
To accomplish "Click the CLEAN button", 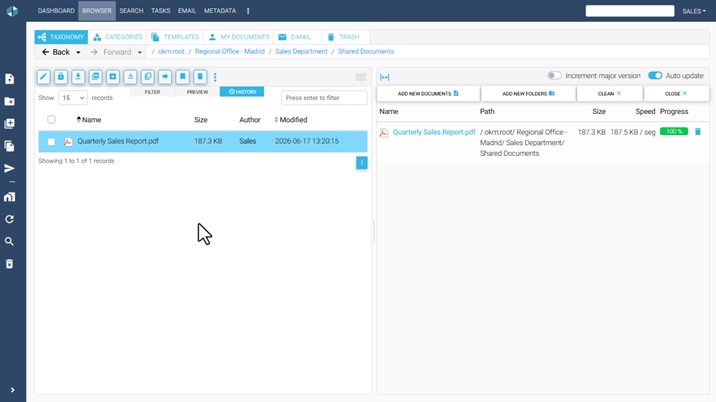I will 610,94.
